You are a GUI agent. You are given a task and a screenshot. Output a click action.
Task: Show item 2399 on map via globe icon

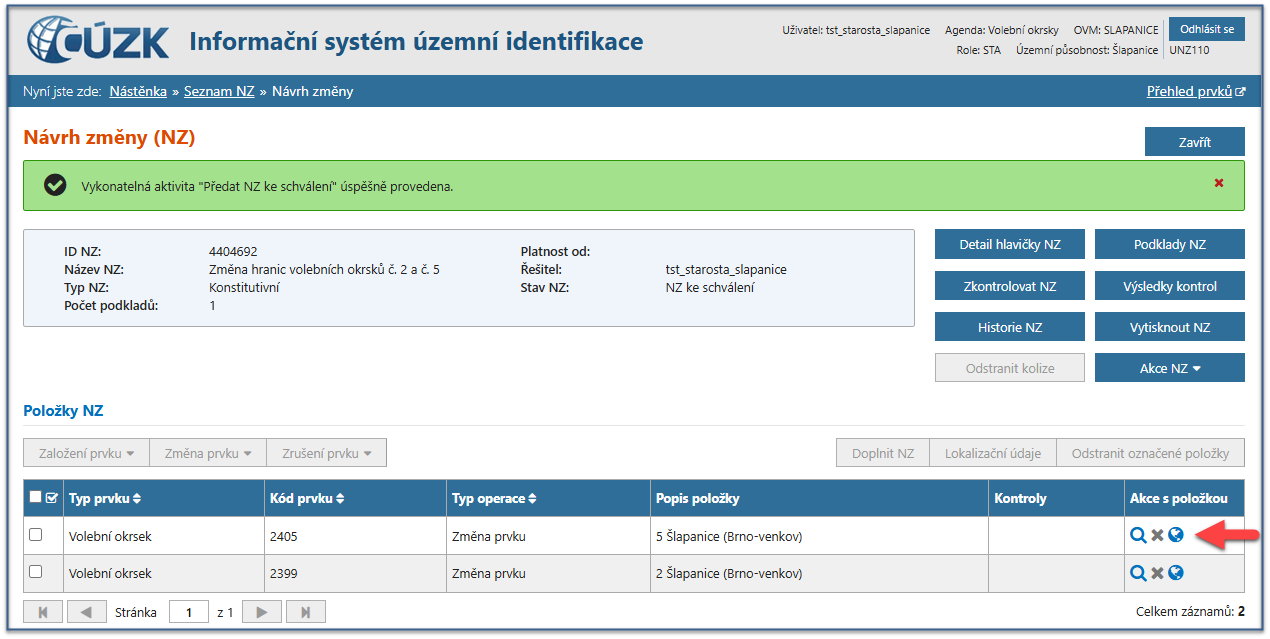pos(1176,573)
